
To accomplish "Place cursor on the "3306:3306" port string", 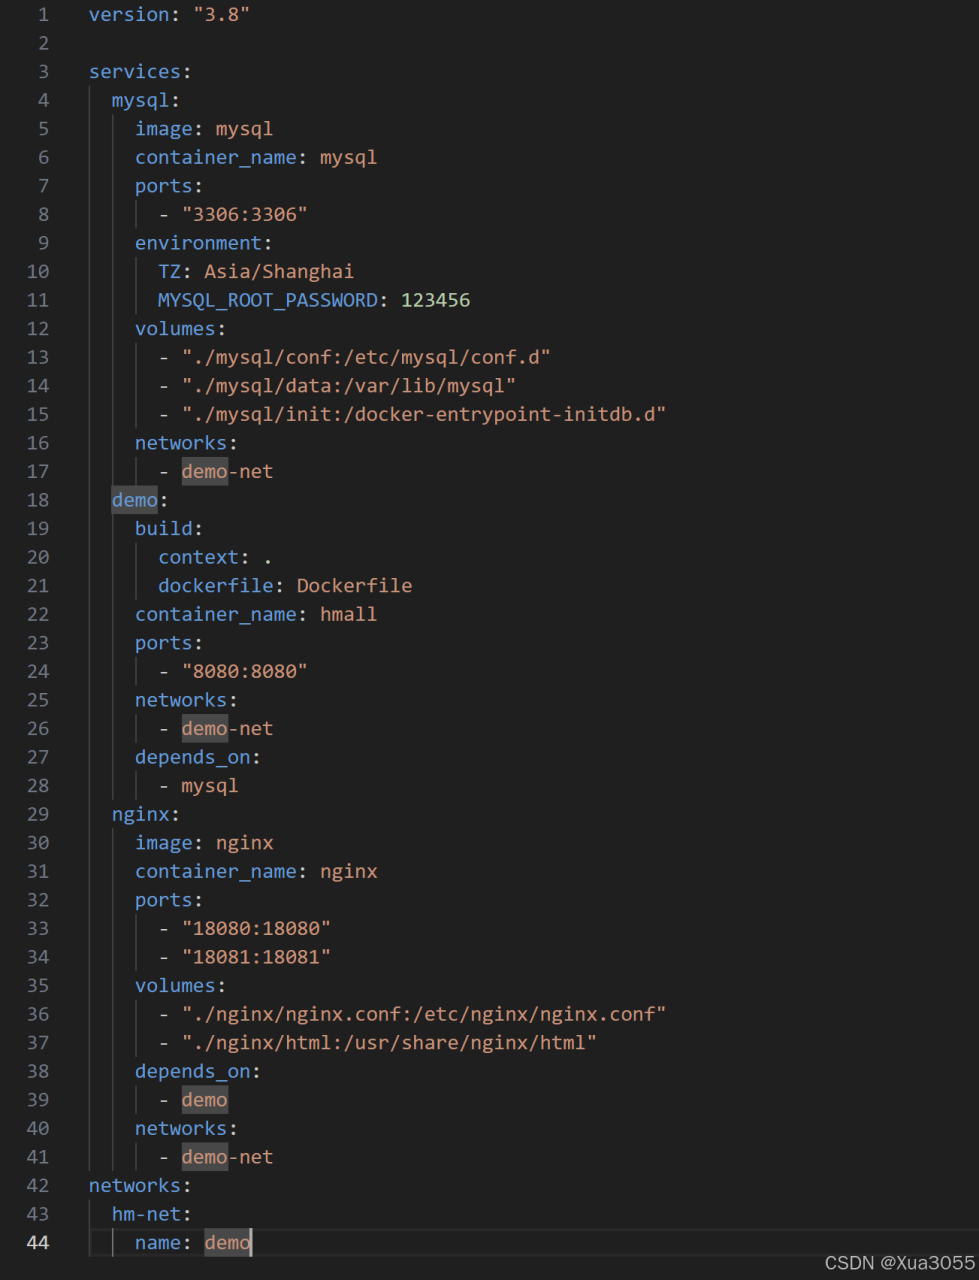I will tap(245, 215).
